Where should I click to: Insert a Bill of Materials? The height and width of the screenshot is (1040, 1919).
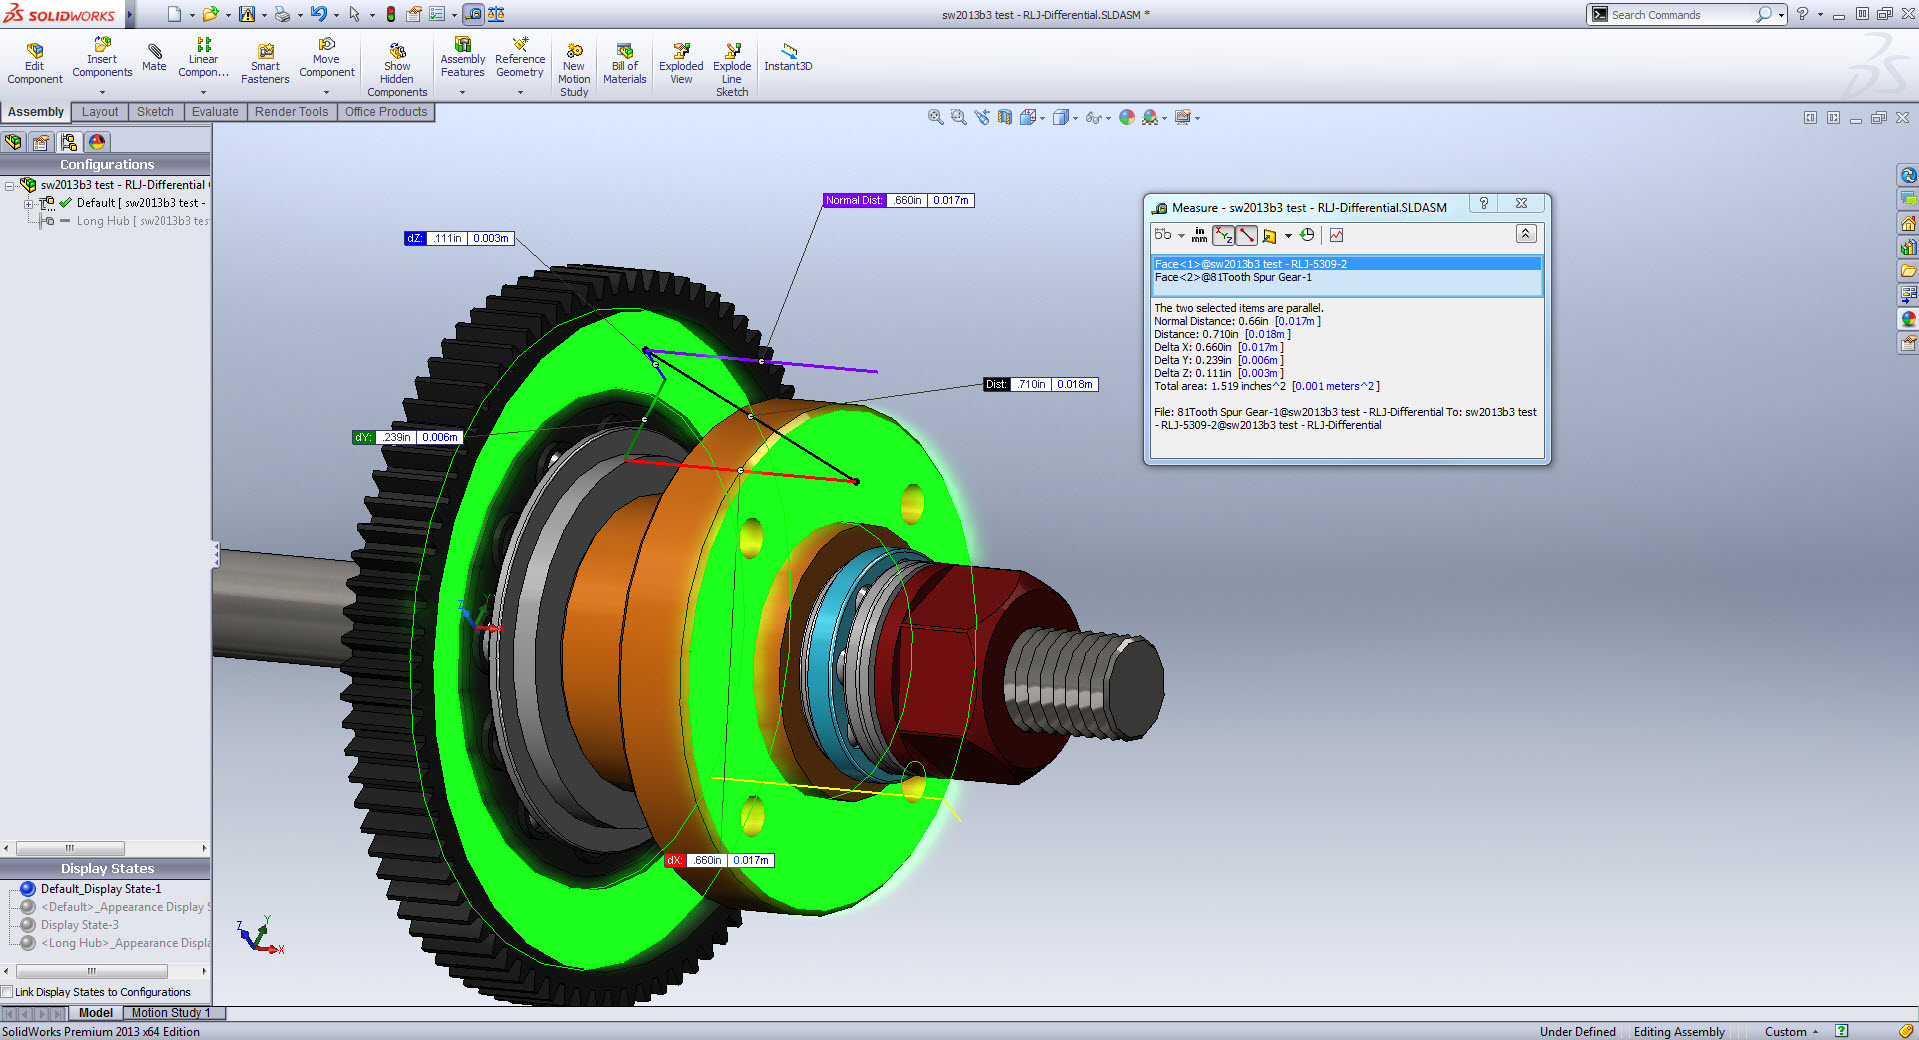pyautogui.click(x=625, y=63)
